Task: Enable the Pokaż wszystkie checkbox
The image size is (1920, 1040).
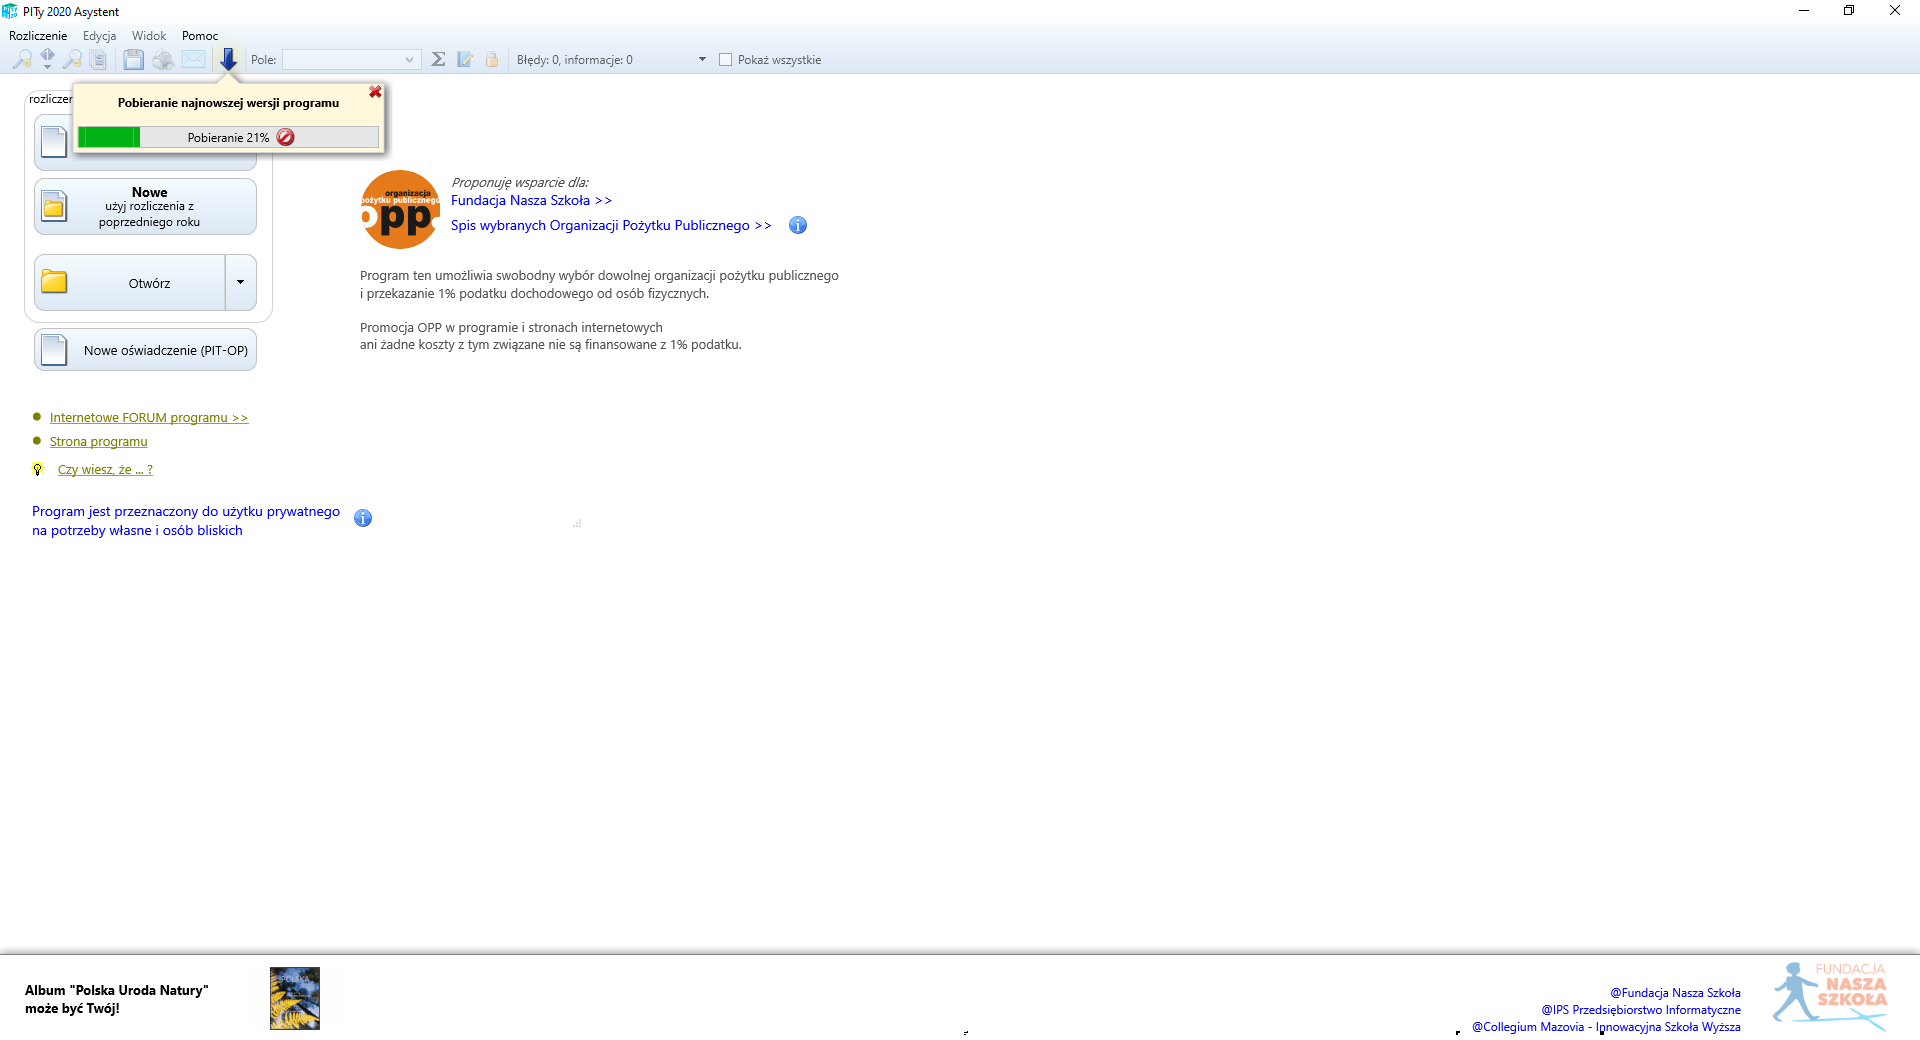Action: (x=726, y=60)
